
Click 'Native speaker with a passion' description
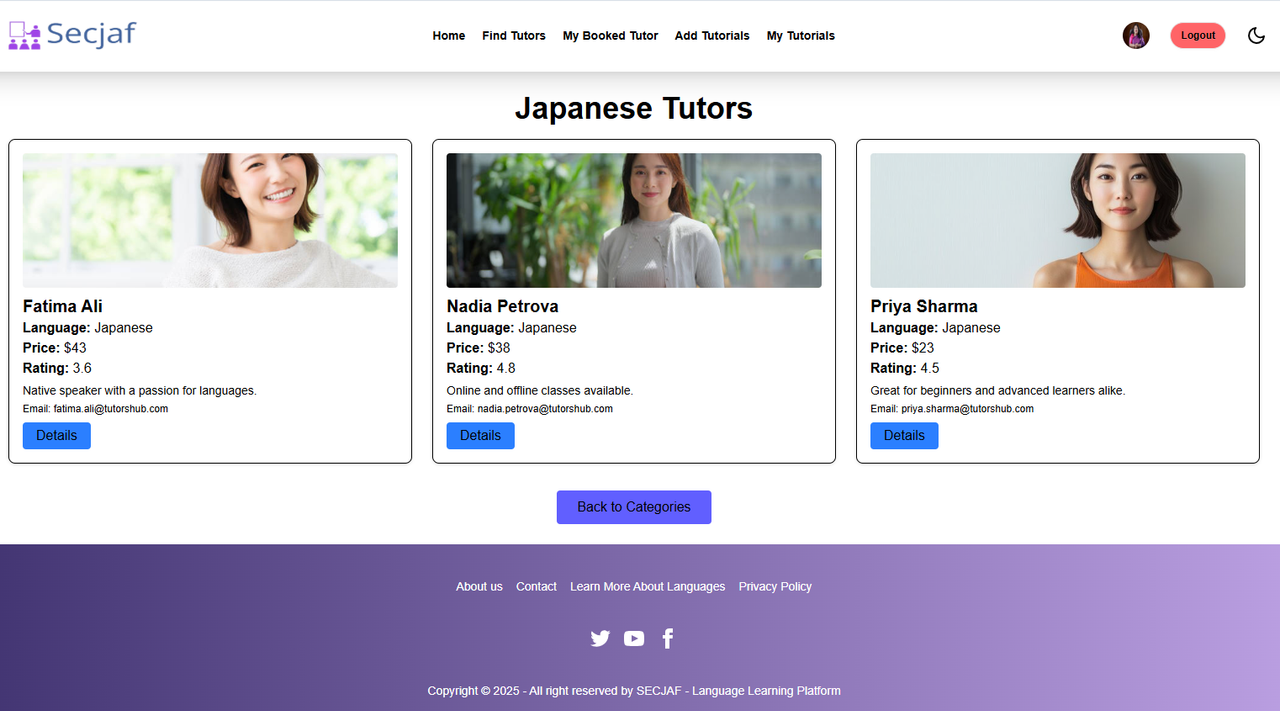pos(140,391)
